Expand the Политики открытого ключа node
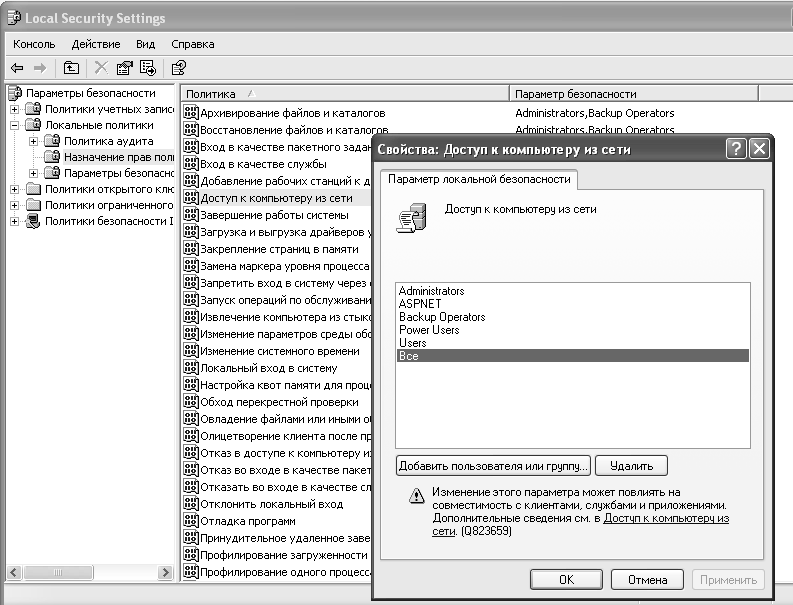 (x=15, y=189)
